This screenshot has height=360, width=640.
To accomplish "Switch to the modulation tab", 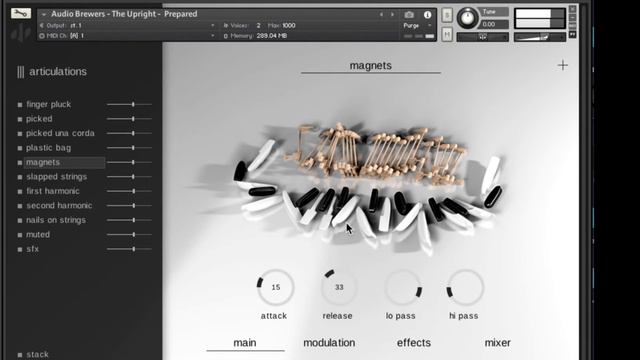I will pos(329,343).
